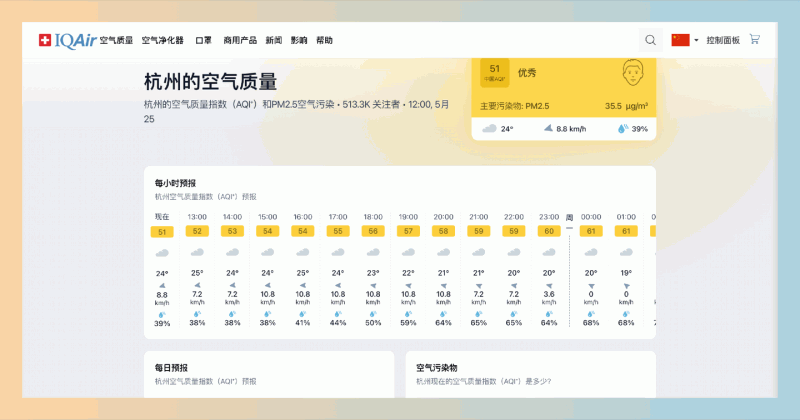Open the 影响 menu item
Viewport: 800px width, 420px height.
299,40
